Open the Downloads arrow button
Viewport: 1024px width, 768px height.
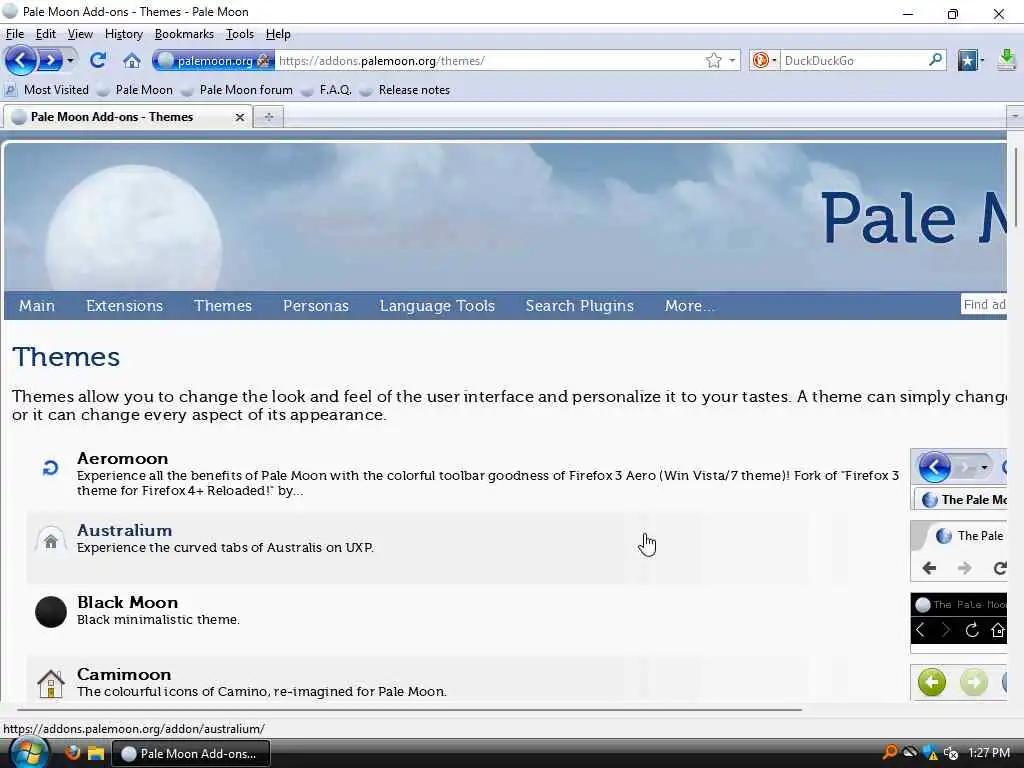pyautogui.click(x=1006, y=61)
